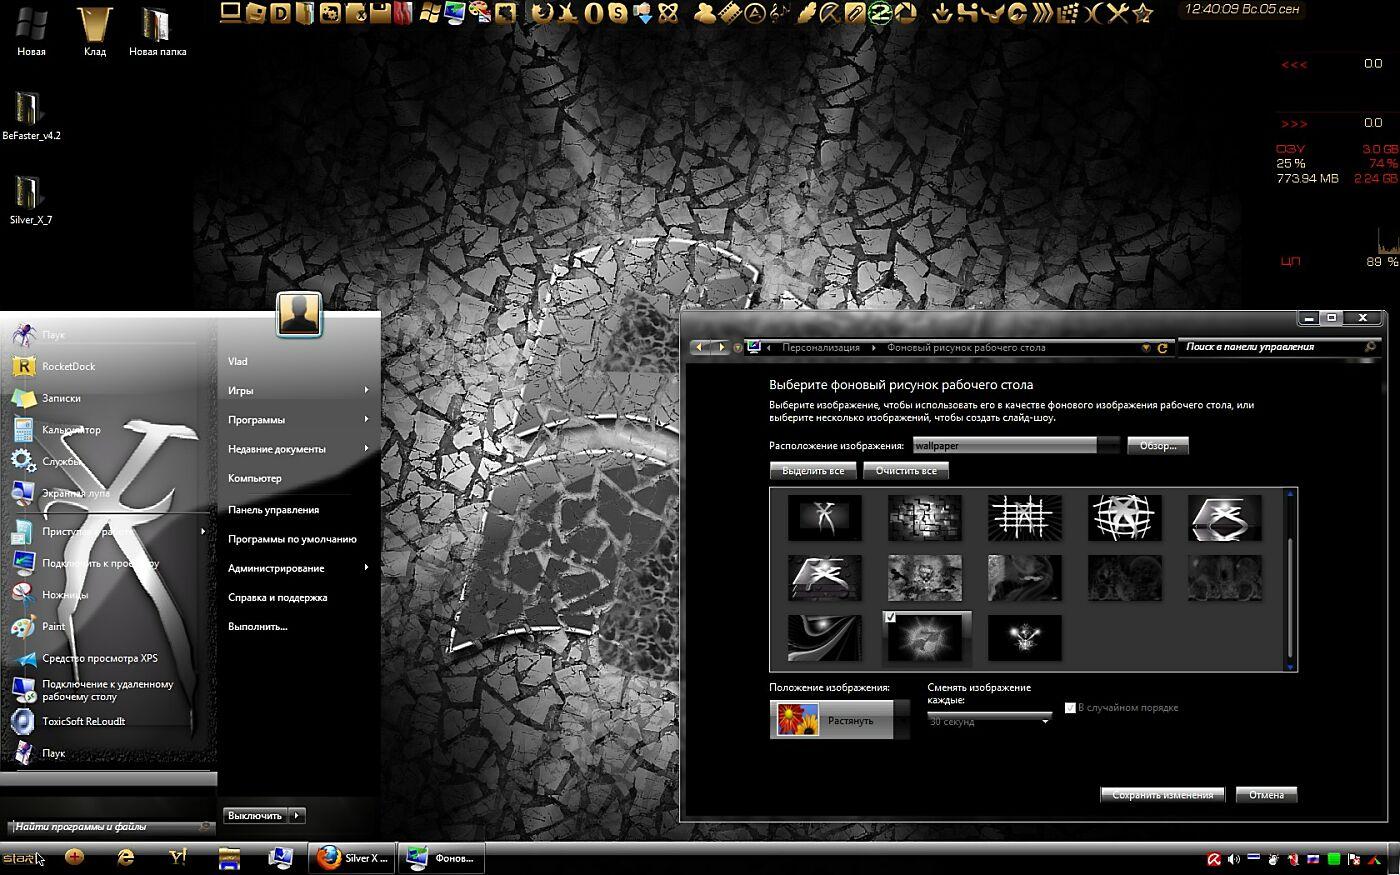Click 'Выделить все' to select all wallpapers
This screenshot has height=875, width=1400.
tap(812, 471)
